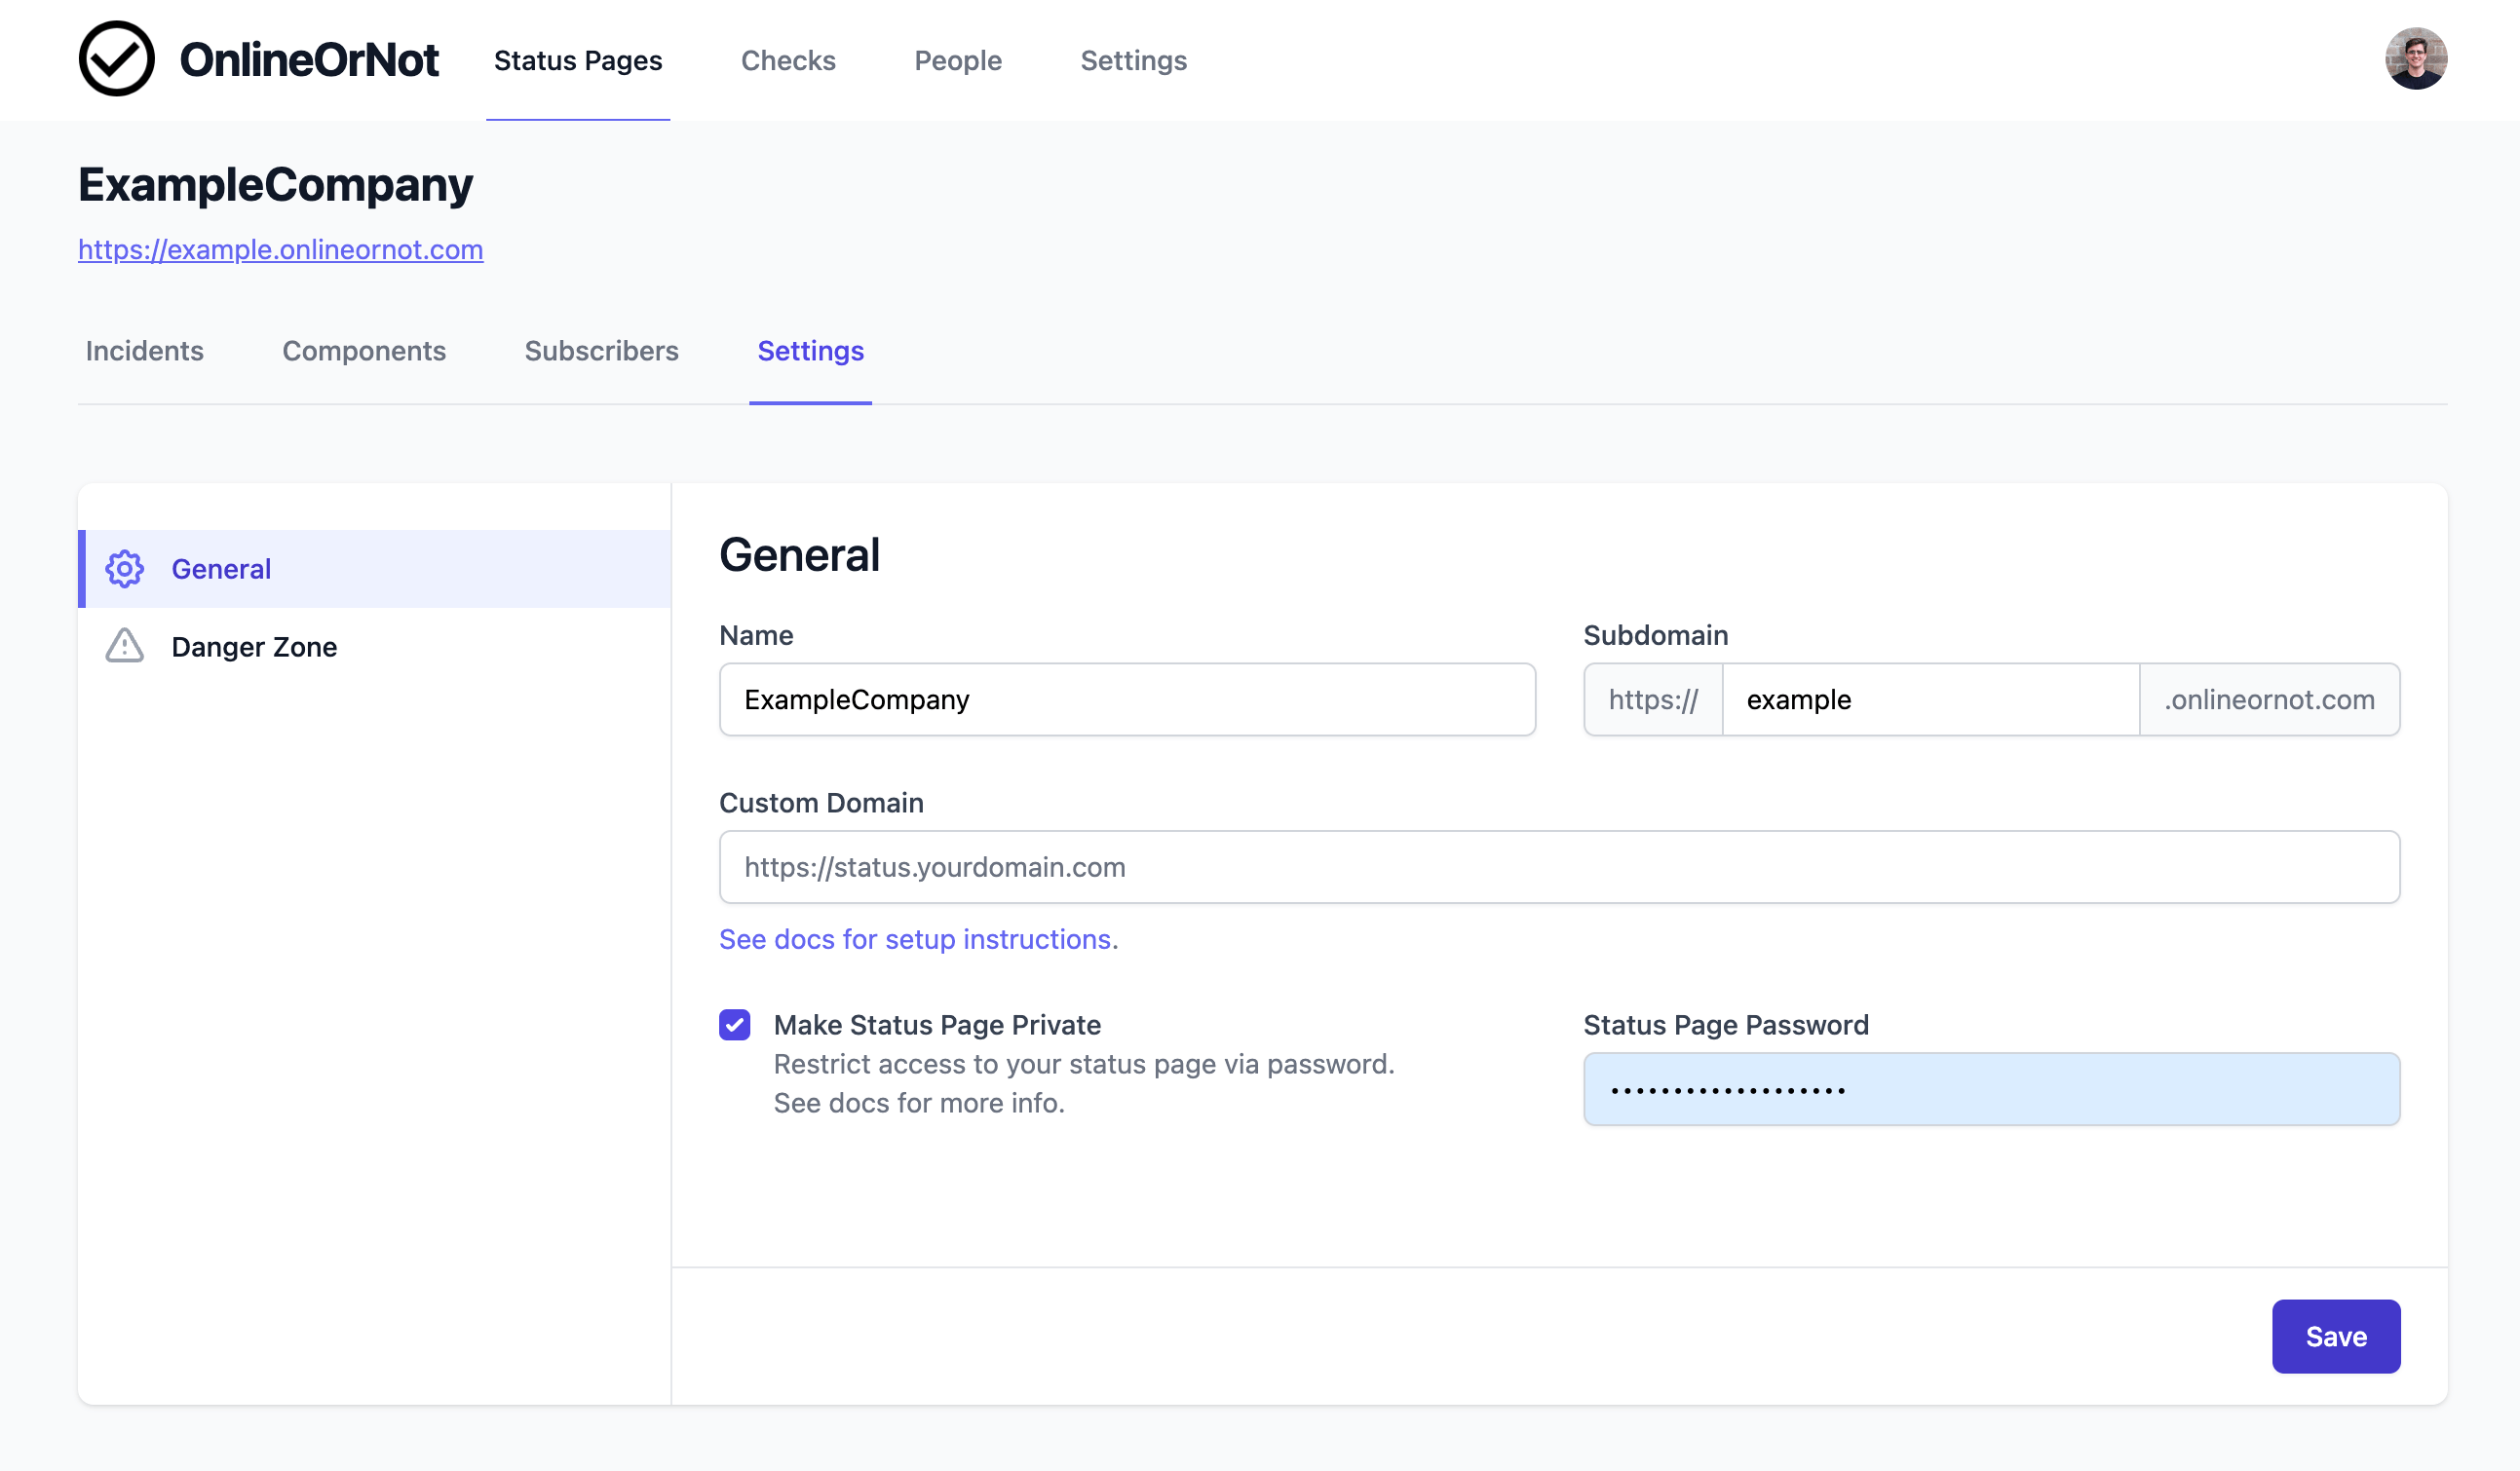The image size is (2520, 1471).
Task: Click the Status Page Password label
Action: 1726,1024
